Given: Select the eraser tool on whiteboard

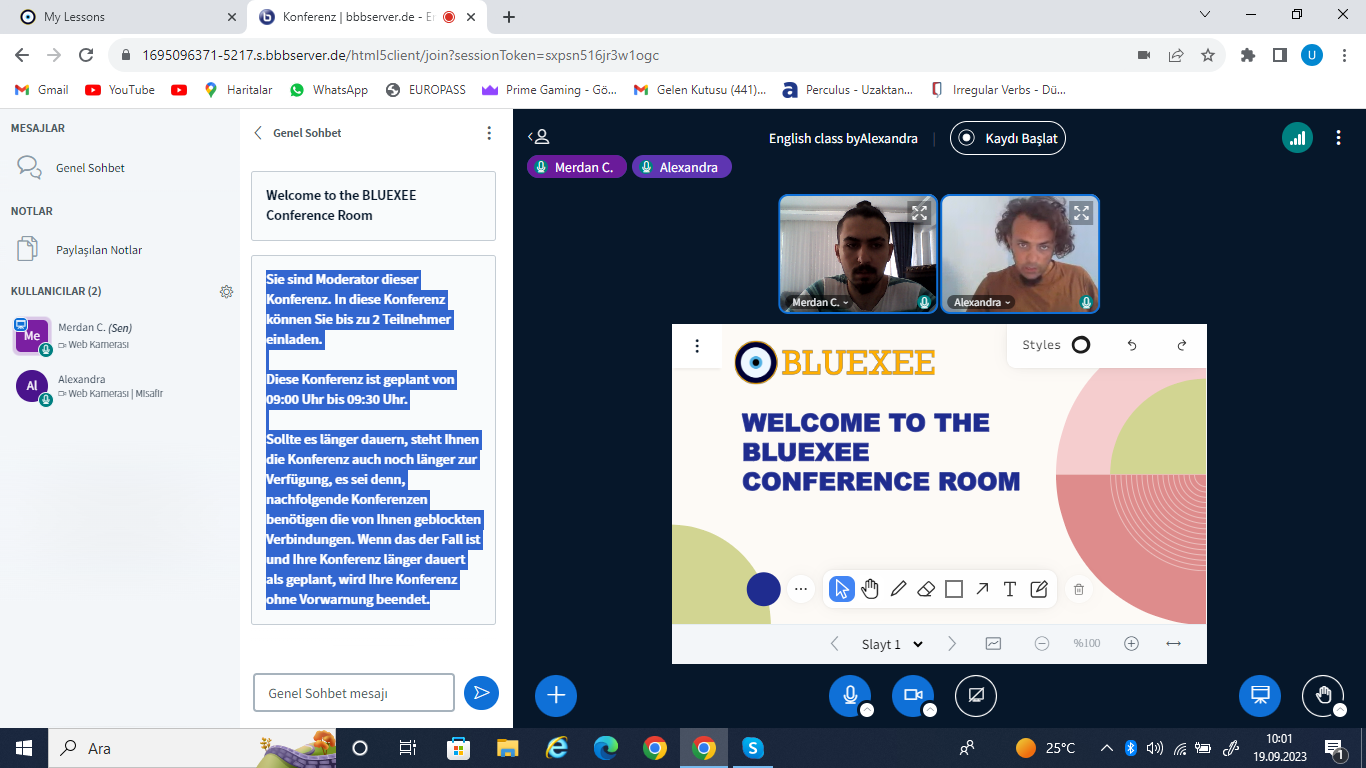Looking at the screenshot, I should click(x=926, y=589).
